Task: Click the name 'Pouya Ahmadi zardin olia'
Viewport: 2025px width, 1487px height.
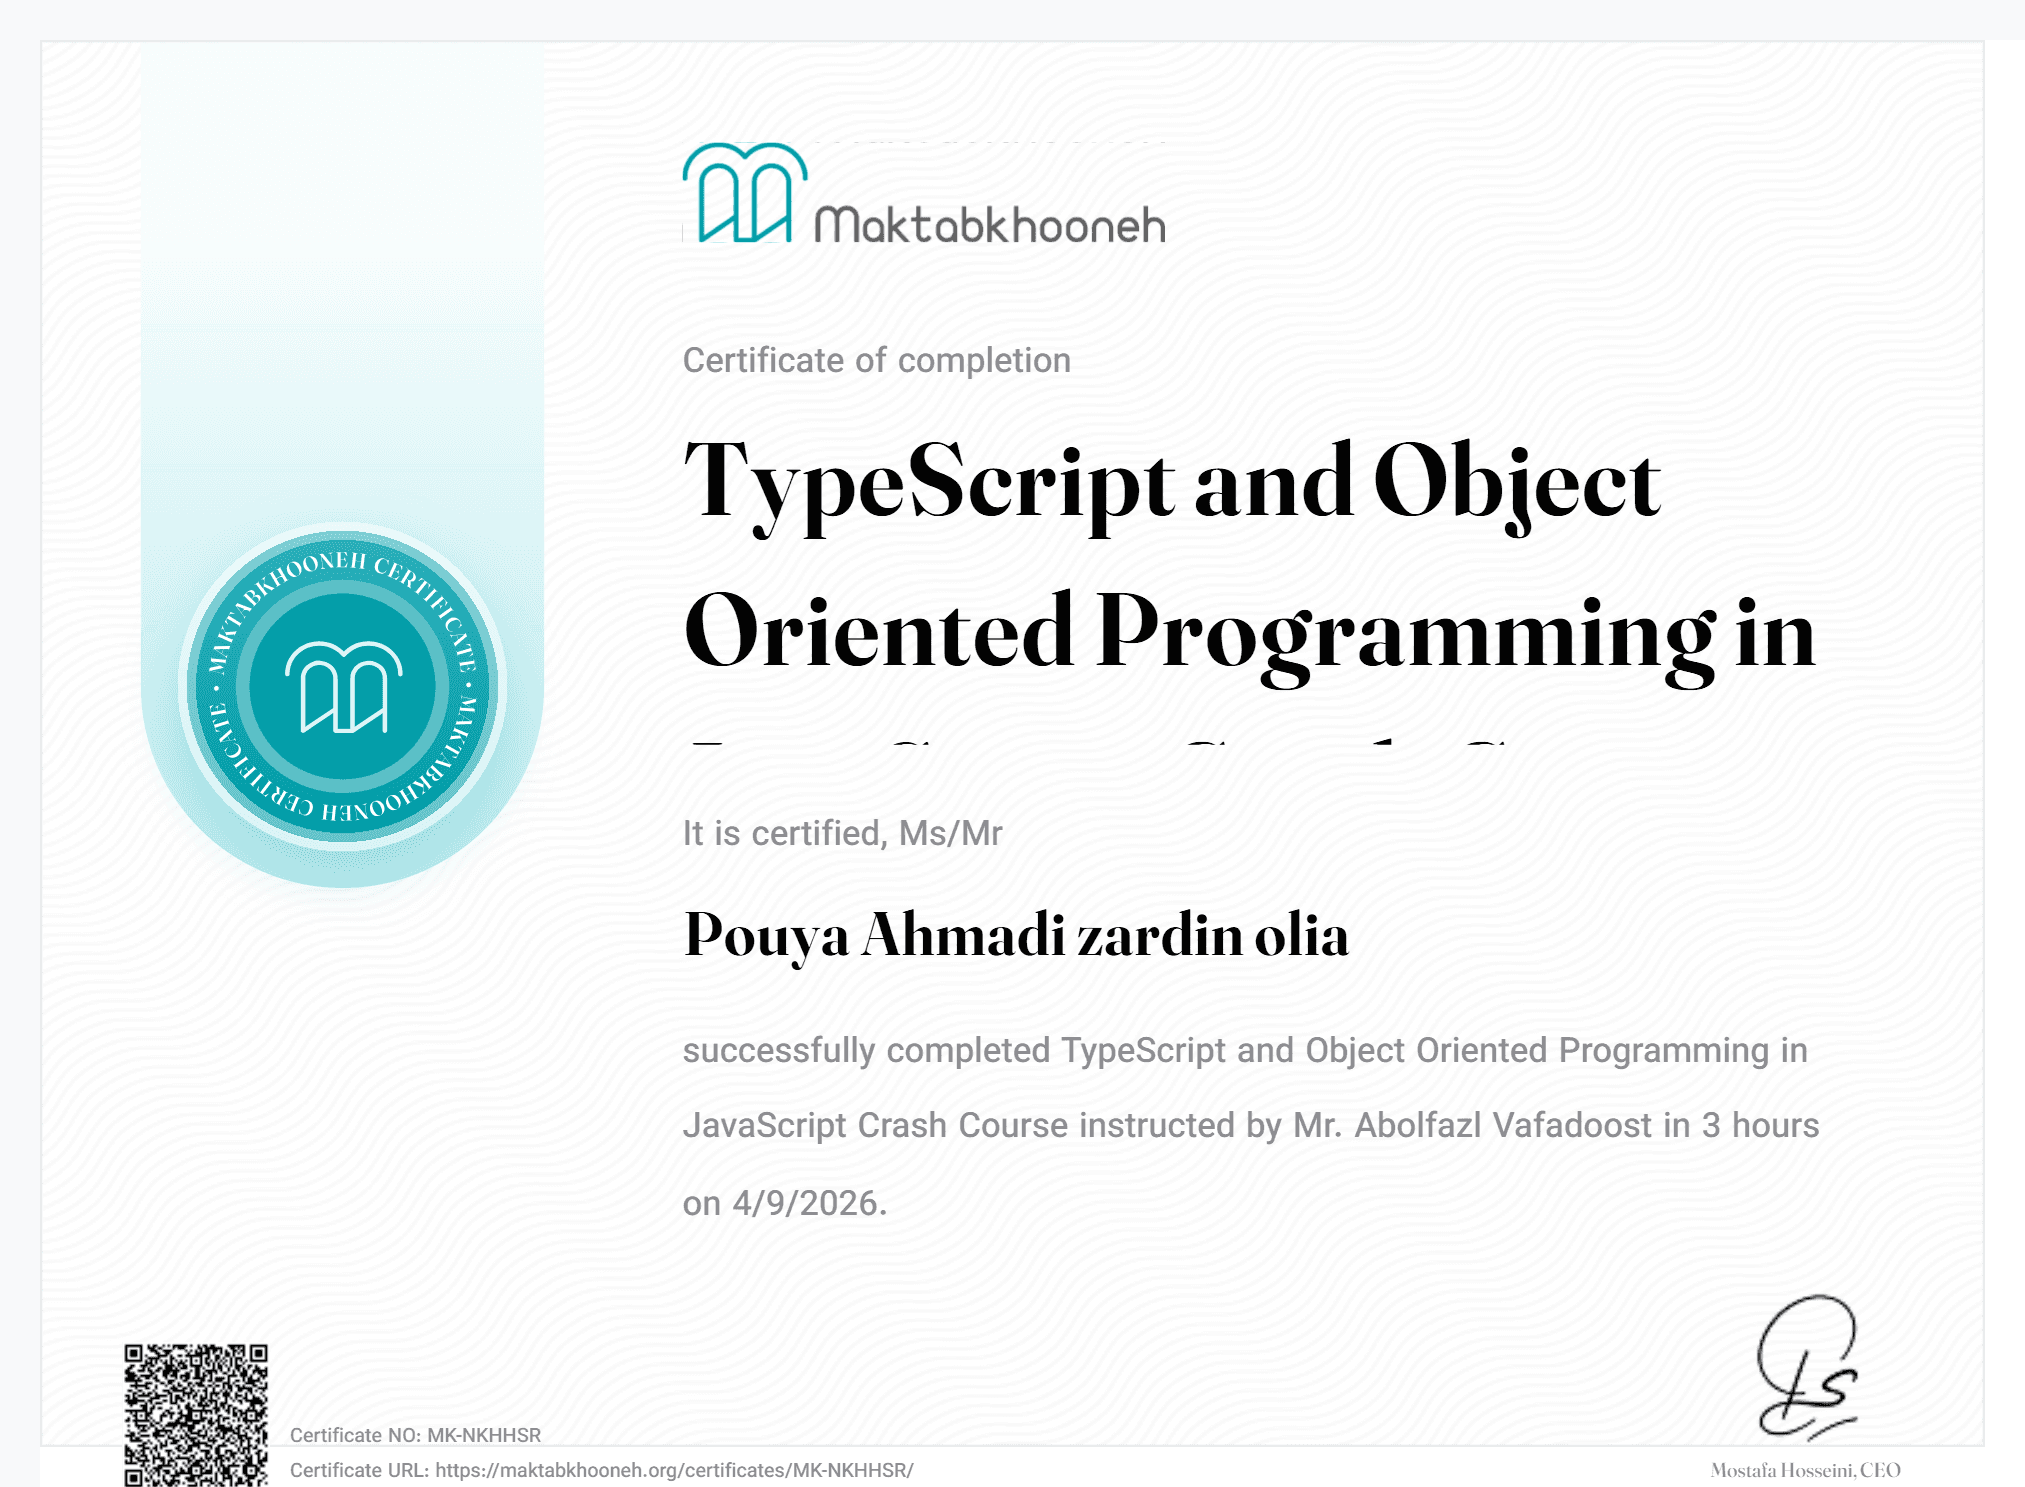Action: tap(1016, 936)
